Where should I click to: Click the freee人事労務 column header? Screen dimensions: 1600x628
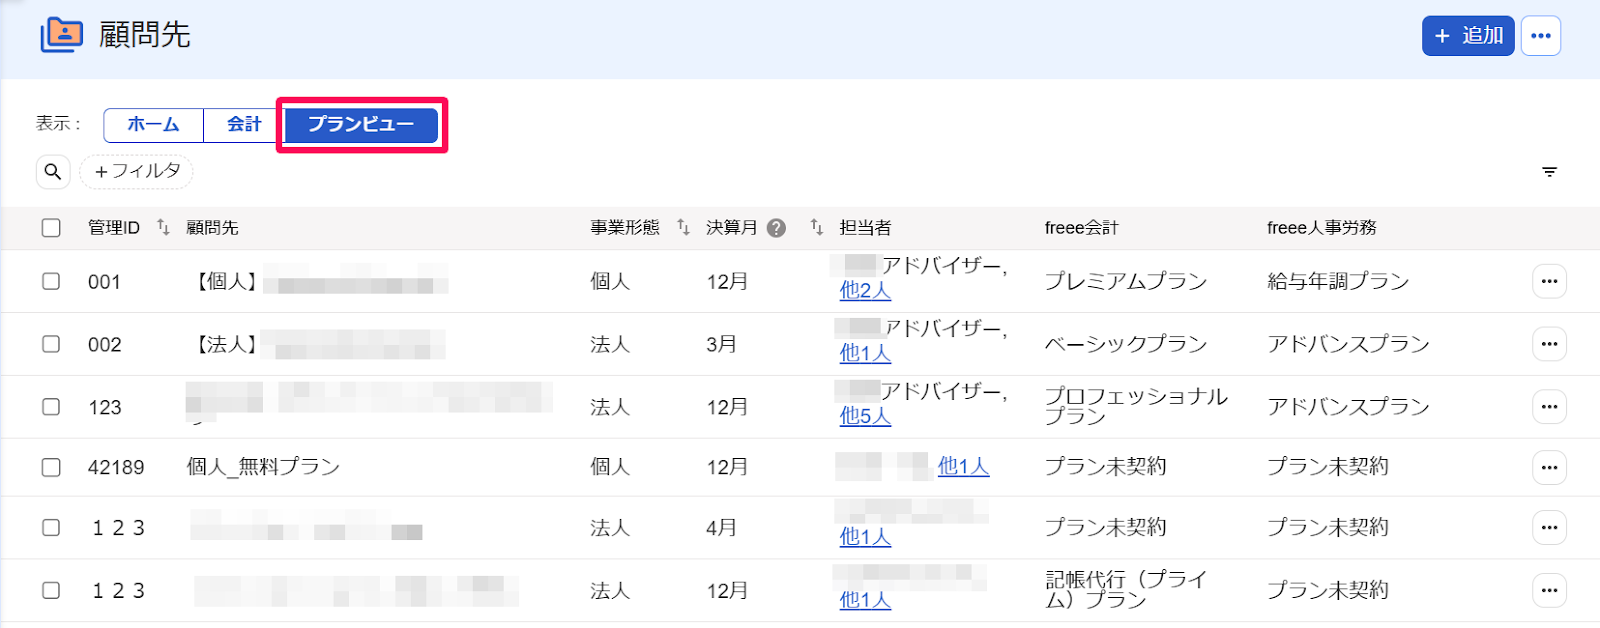click(1321, 228)
